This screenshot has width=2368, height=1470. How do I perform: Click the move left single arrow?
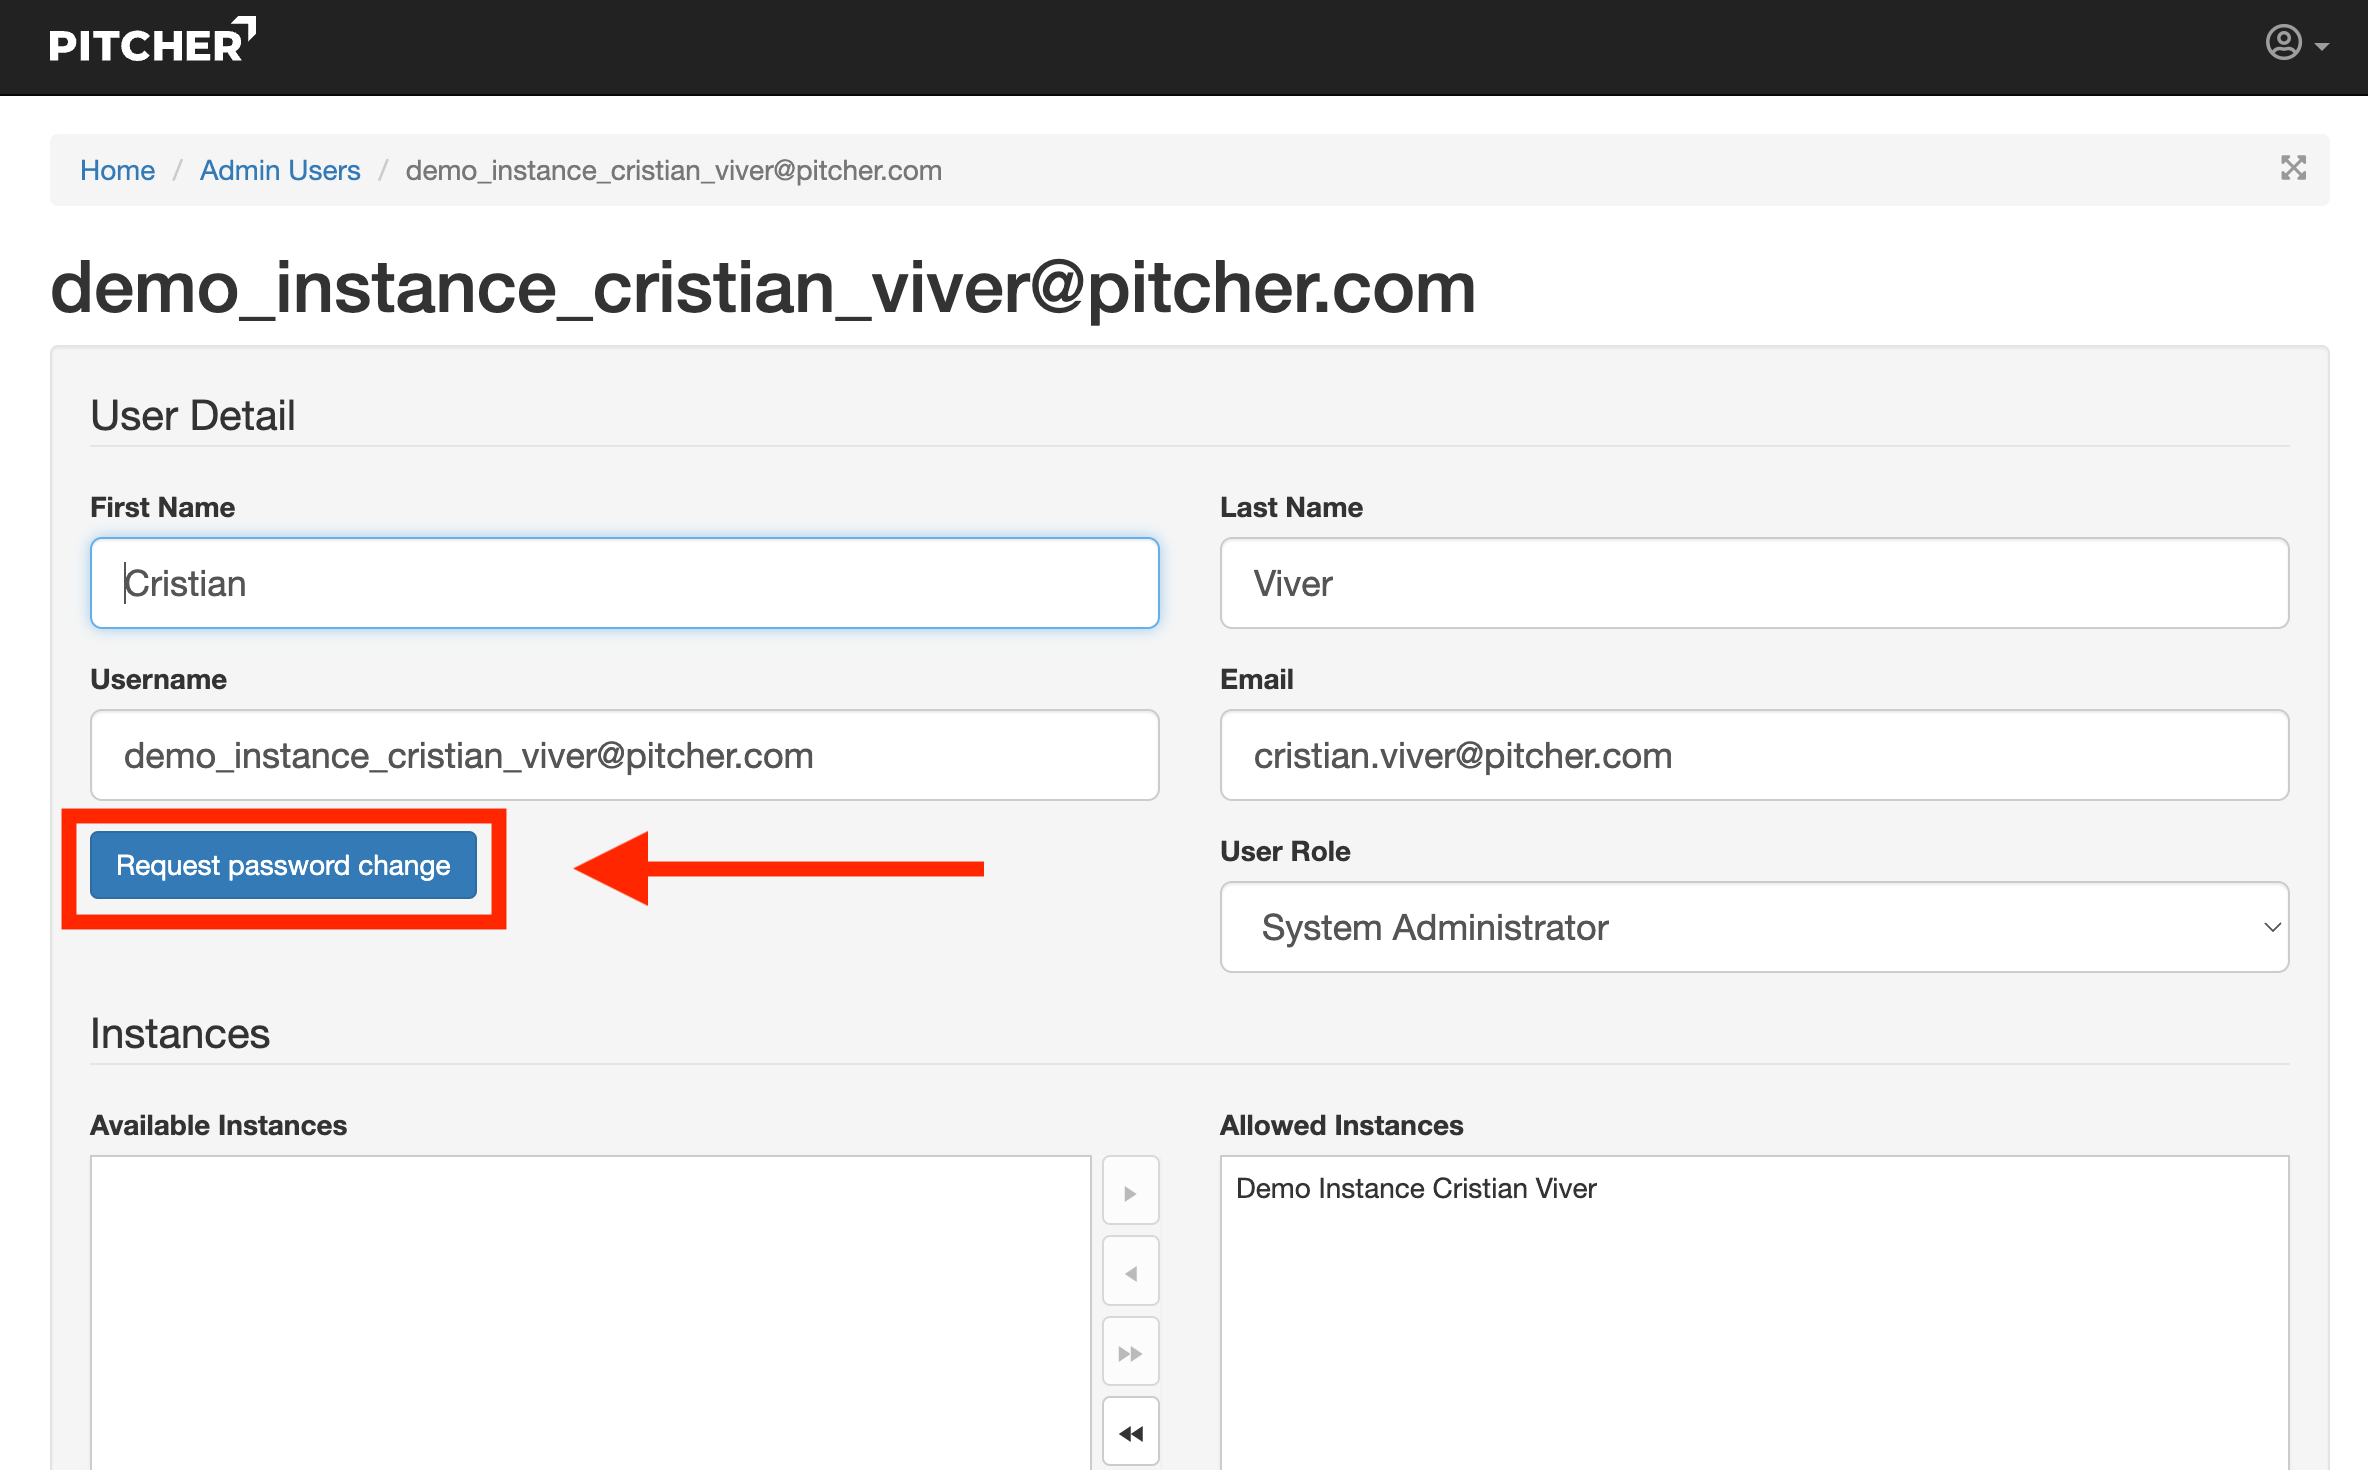[x=1130, y=1272]
